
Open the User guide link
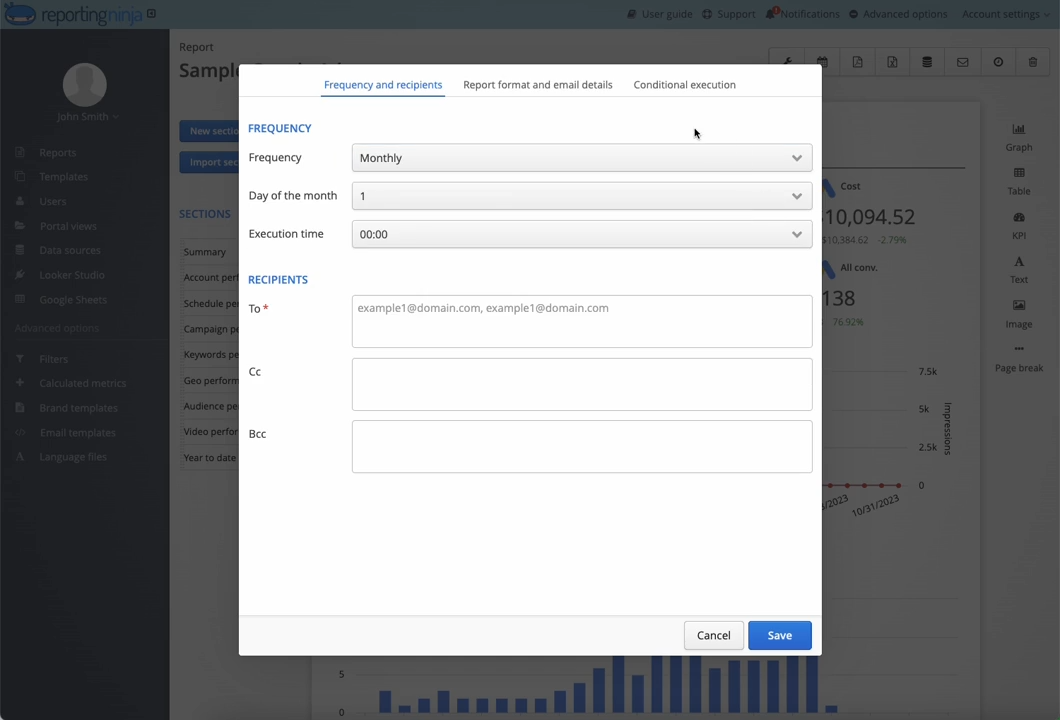coord(660,14)
